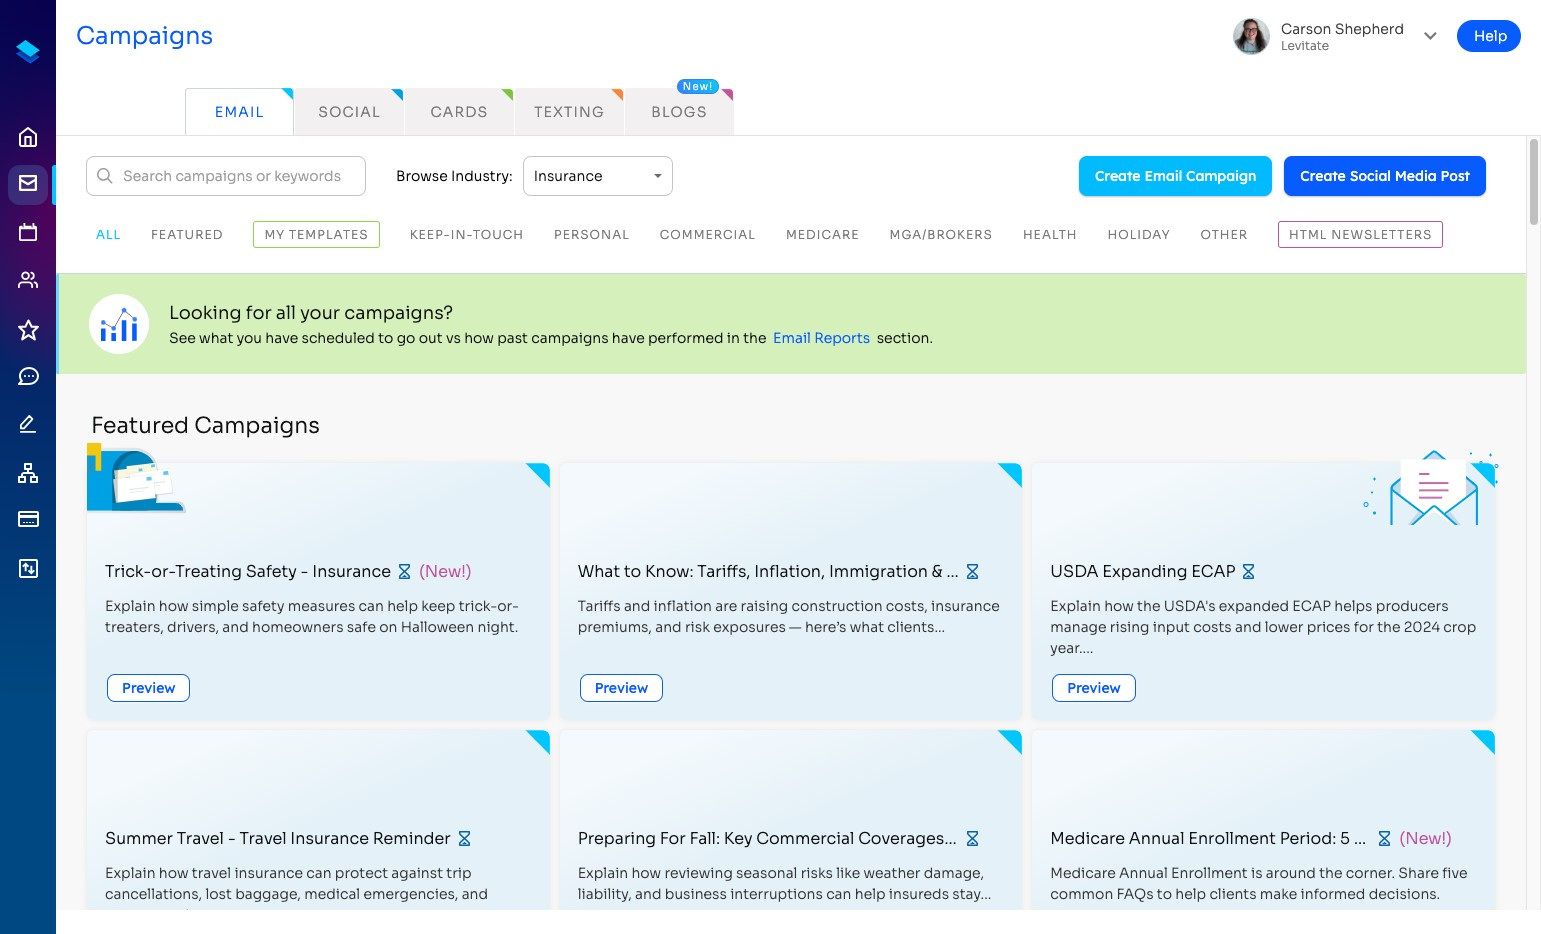This screenshot has height=934, width=1541.
Task: Click the pencil edit sidebar icon
Action: [x=28, y=424]
